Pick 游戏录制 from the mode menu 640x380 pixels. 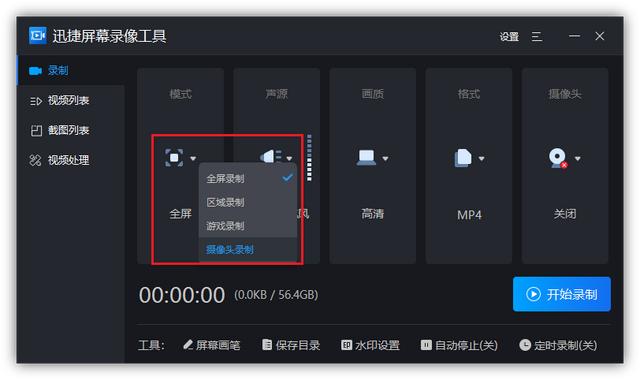pyautogui.click(x=248, y=226)
